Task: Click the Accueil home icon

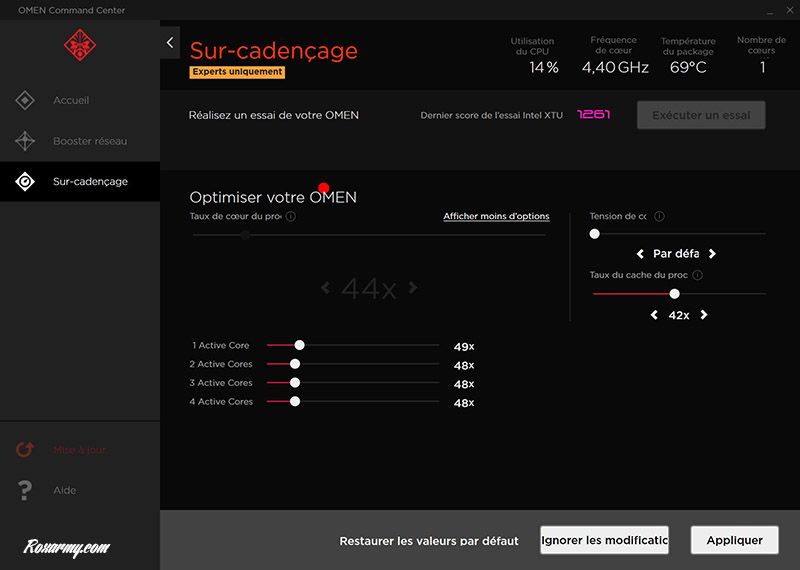Action: click(25, 100)
